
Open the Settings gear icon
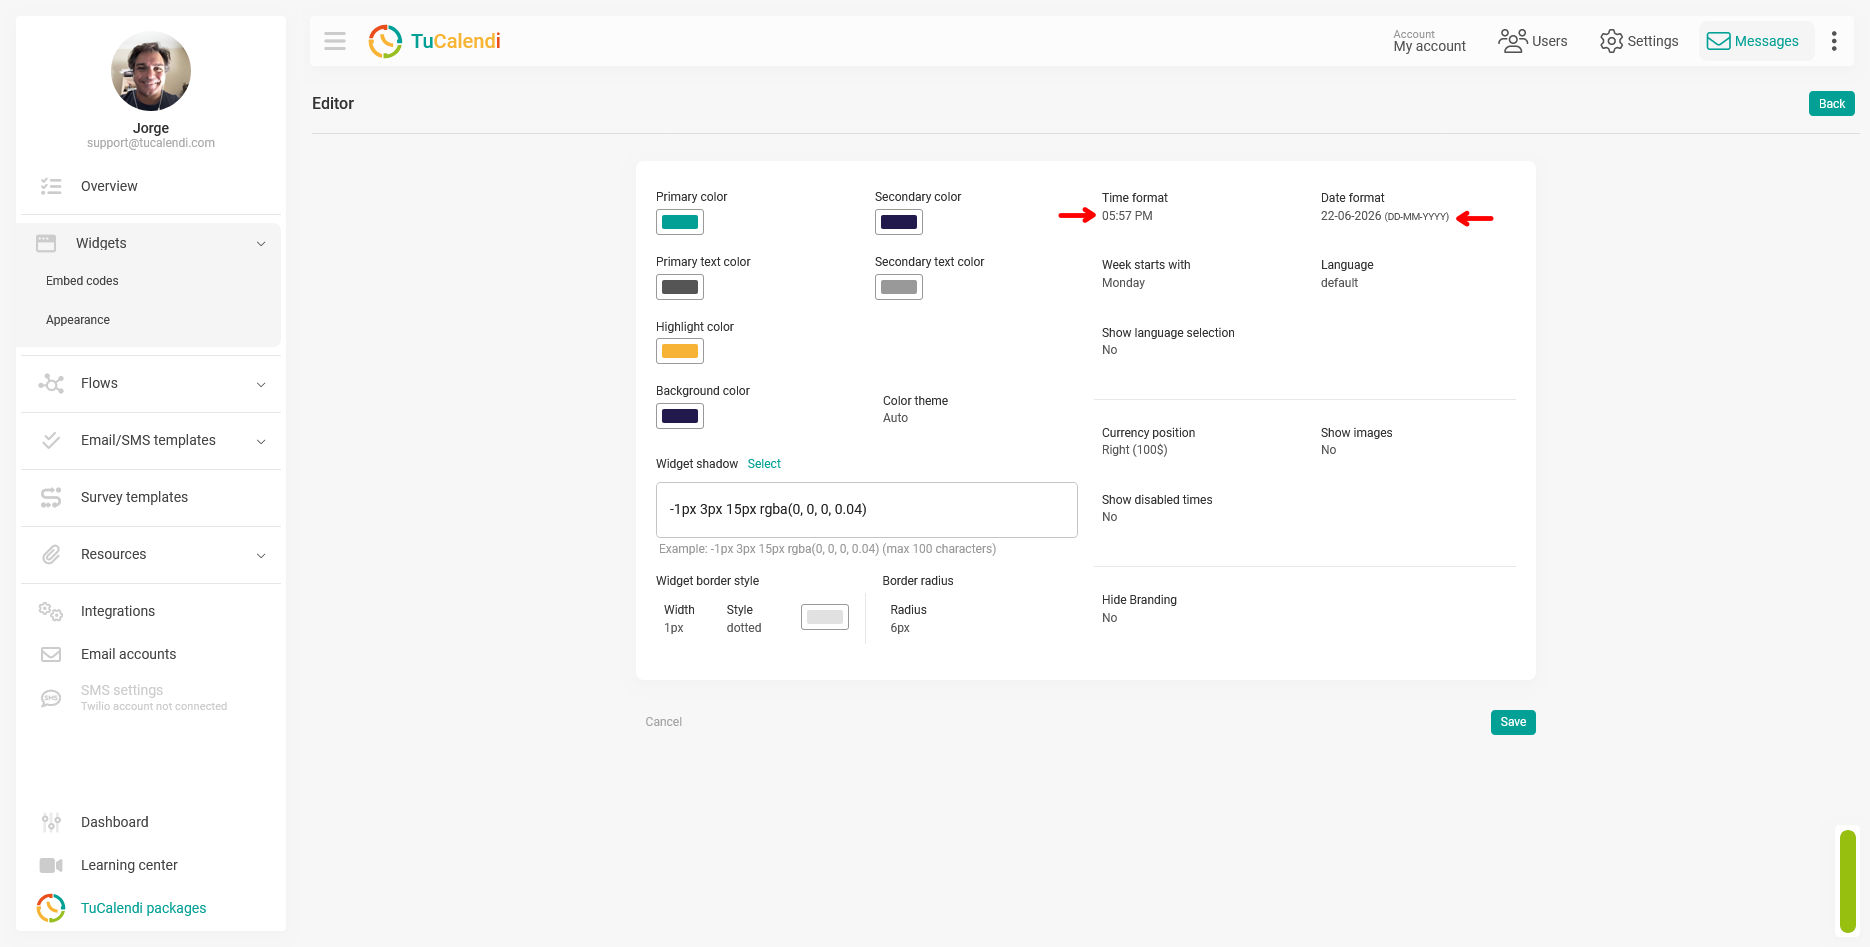tap(1611, 41)
